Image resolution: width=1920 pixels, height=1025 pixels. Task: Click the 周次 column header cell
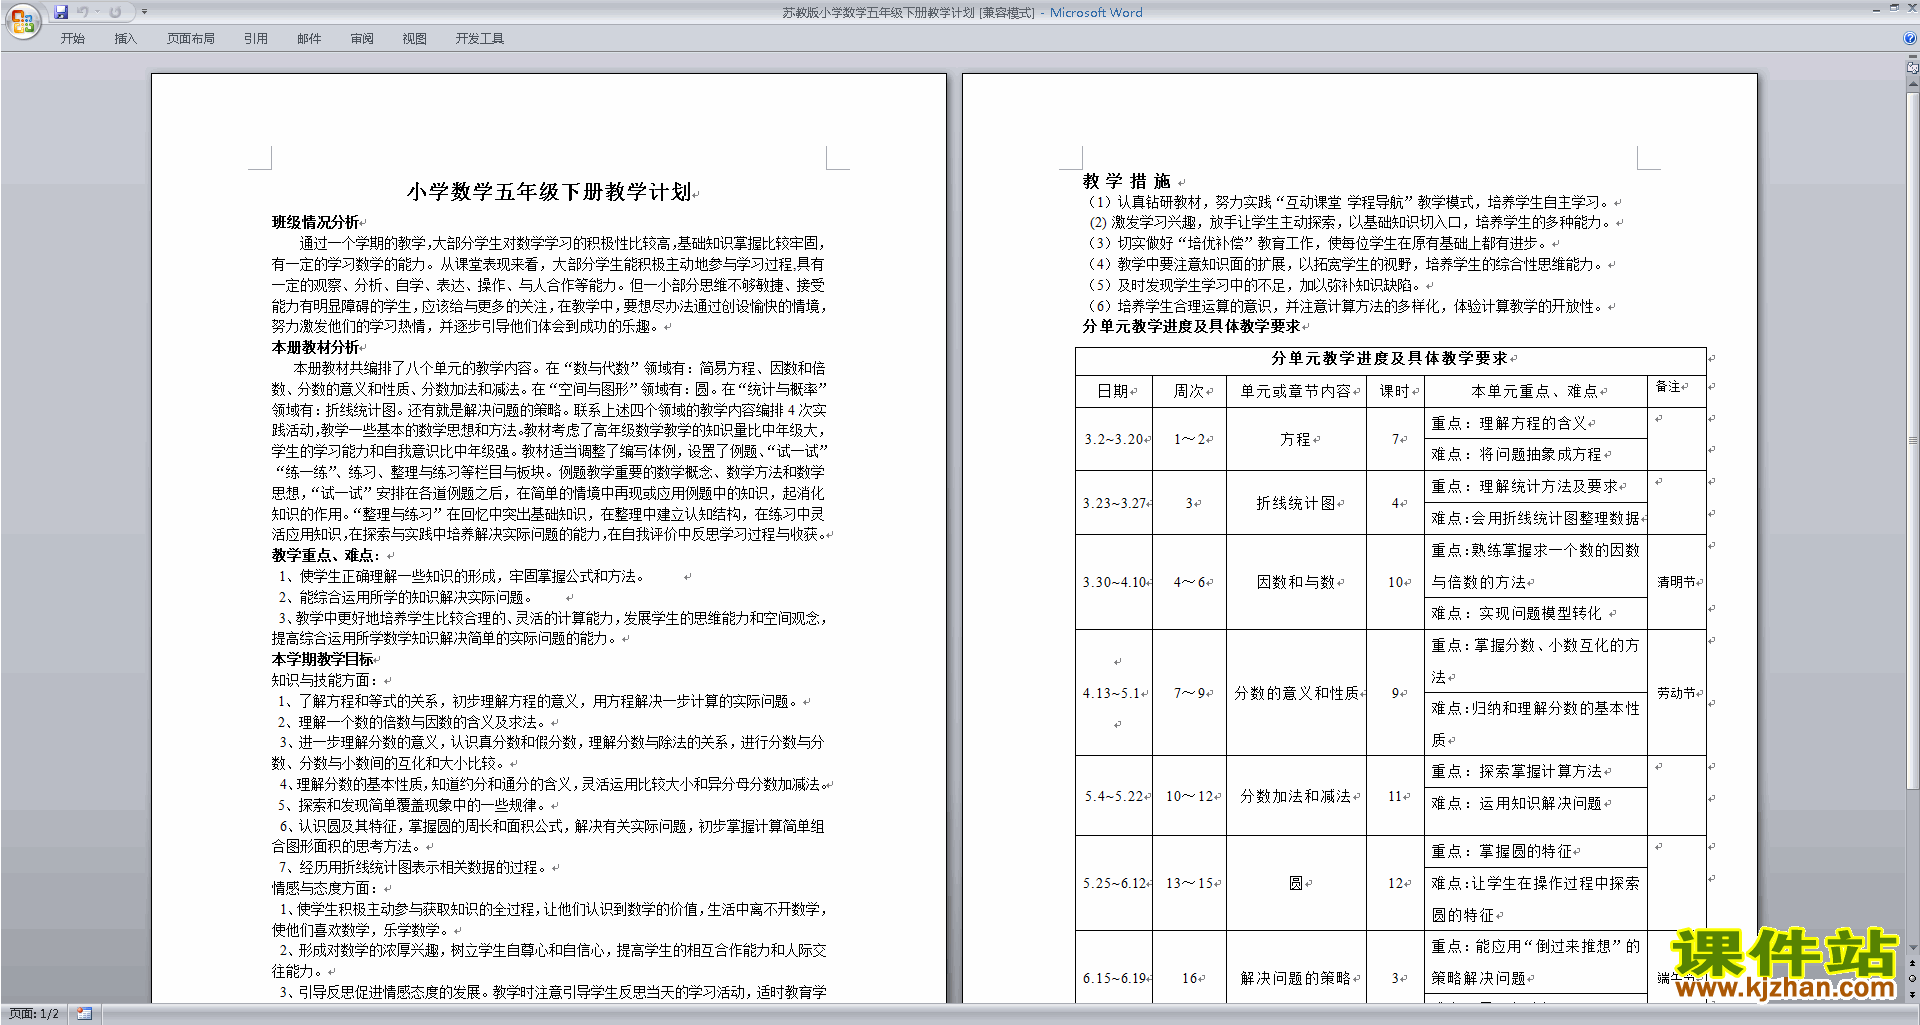click(1189, 392)
